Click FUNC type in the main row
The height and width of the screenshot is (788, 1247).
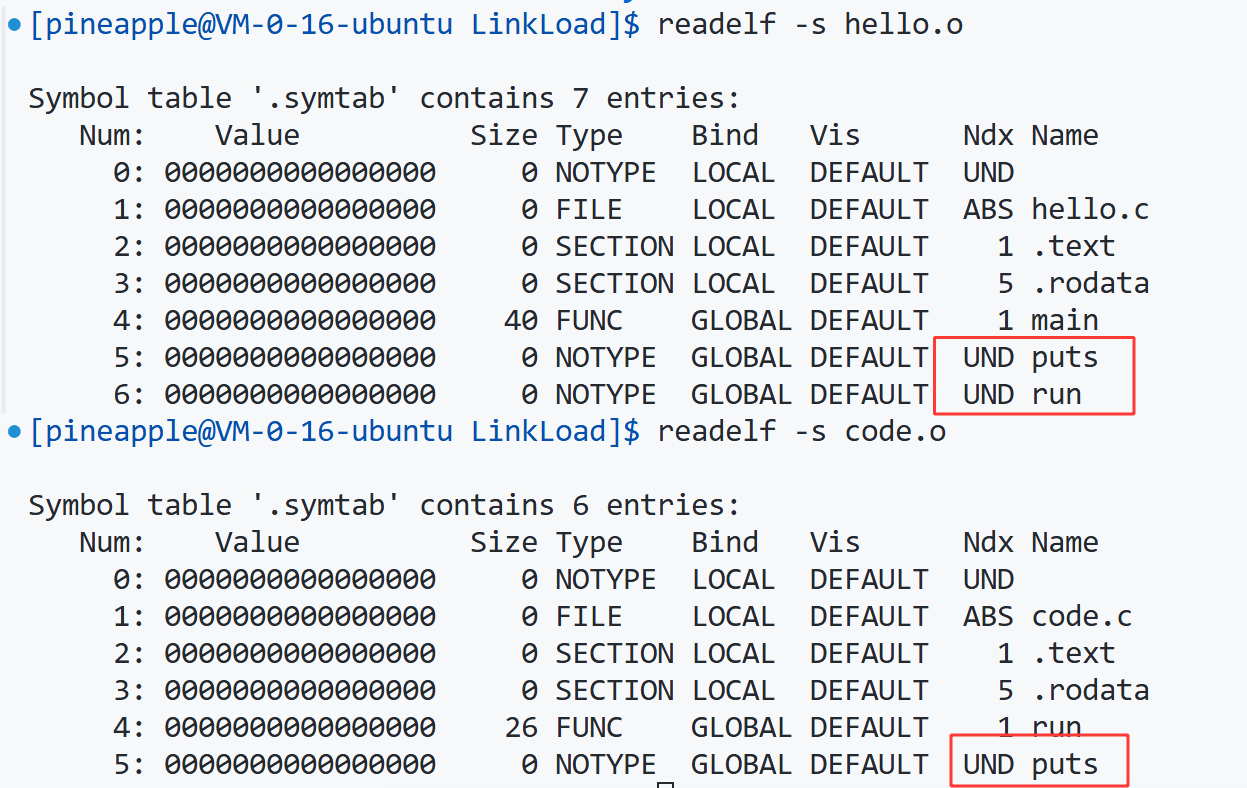click(x=589, y=321)
